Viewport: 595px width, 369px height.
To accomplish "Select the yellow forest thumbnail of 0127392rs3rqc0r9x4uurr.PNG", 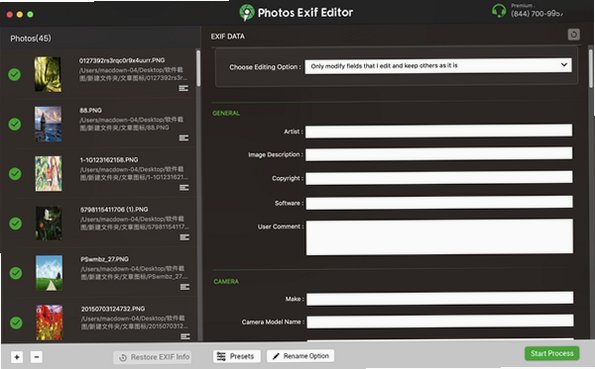I will pyautogui.click(x=47, y=74).
